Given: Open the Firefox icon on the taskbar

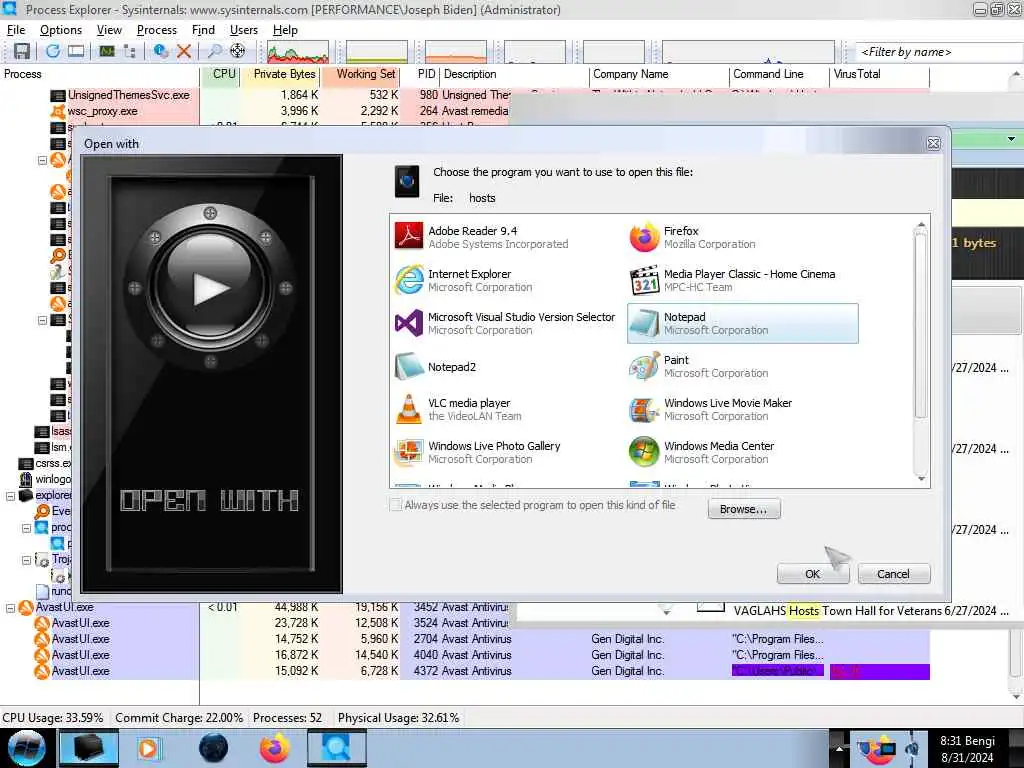Looking at the screenshot, I should coord(275,748).
